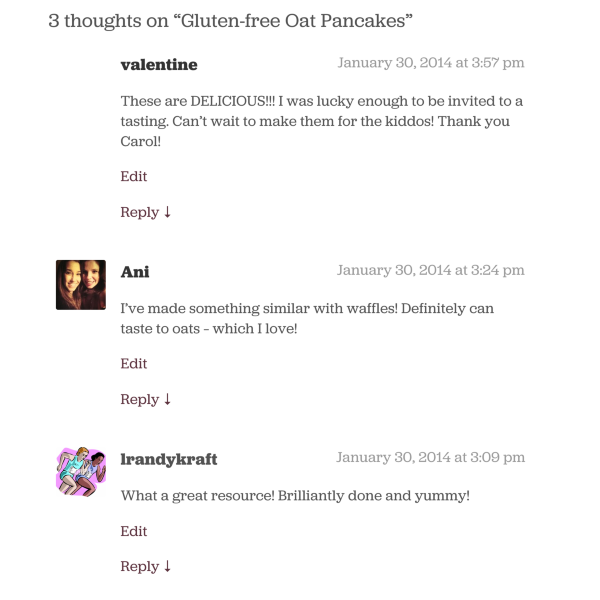Click lrandykraft's cartoon avatar image

coord(81,471)
